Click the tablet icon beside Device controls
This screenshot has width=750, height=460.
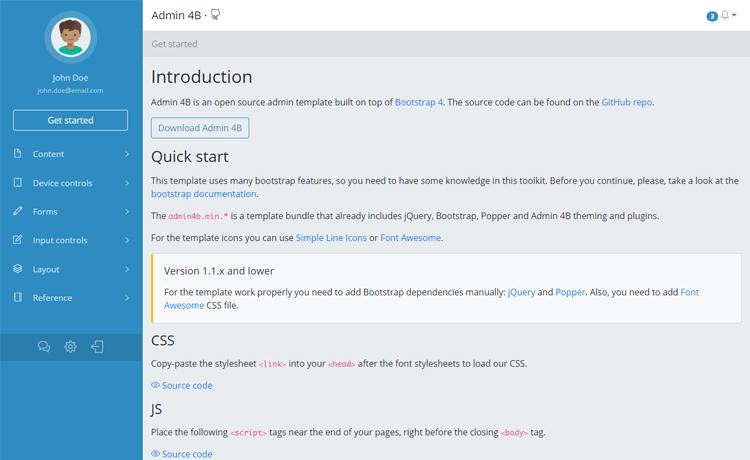pyautogui.click(x=18, y=183)
